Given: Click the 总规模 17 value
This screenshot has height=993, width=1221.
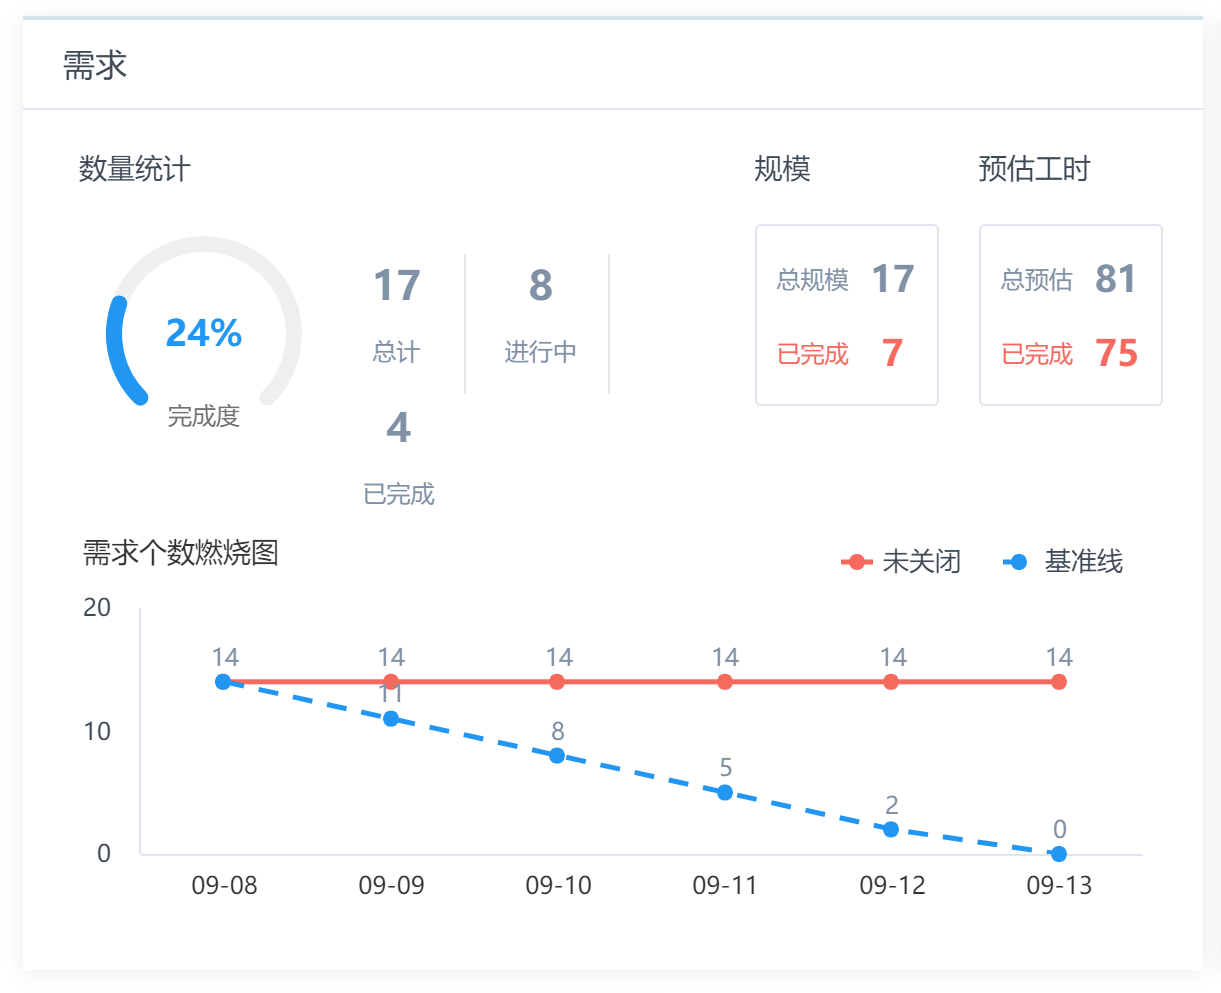Looking at the screenshot, I should tap(892, 279).
